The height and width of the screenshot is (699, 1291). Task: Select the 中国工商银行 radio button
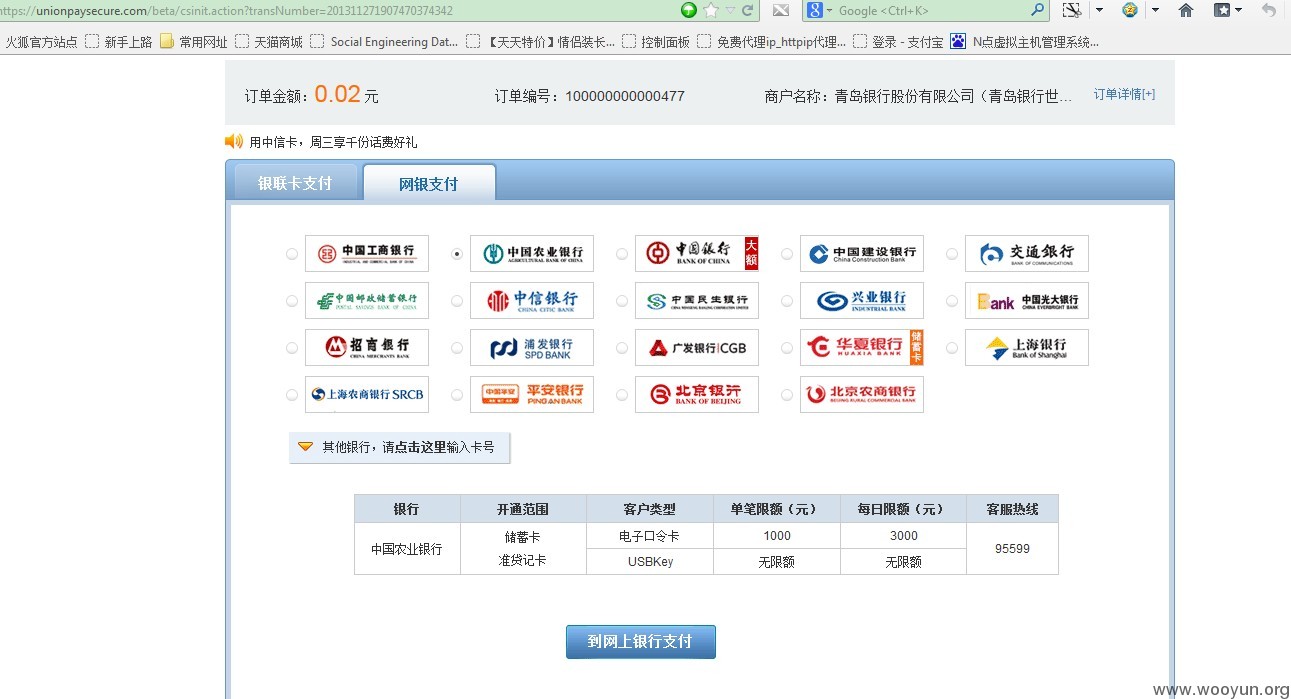click(x=292, y=254)
